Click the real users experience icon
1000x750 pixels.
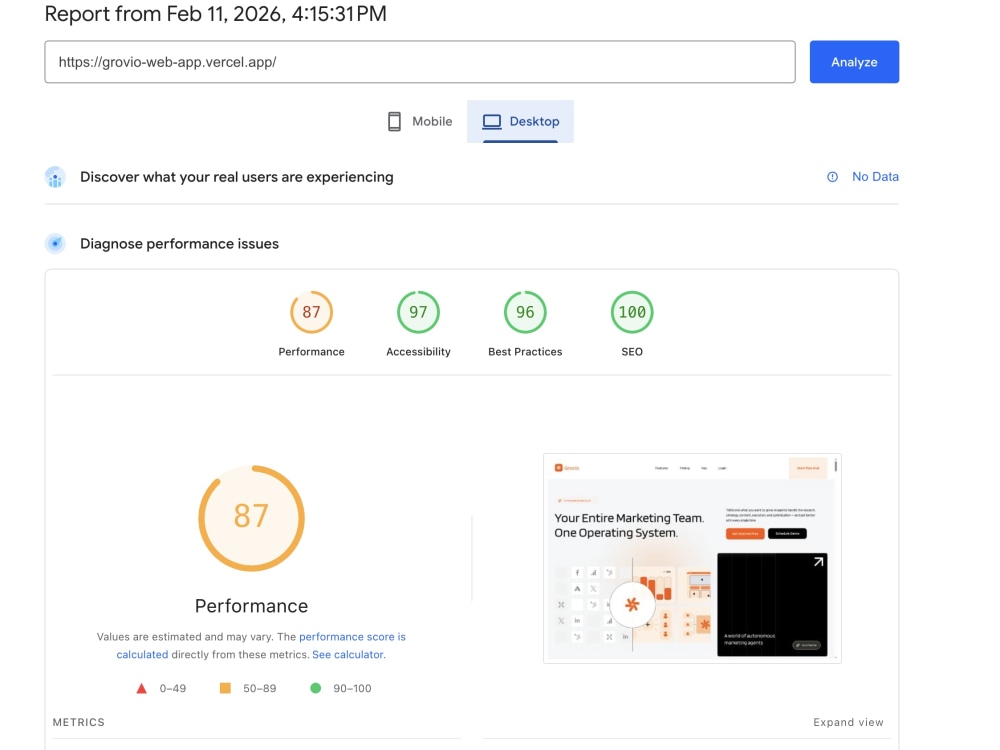tap(55, 177)
